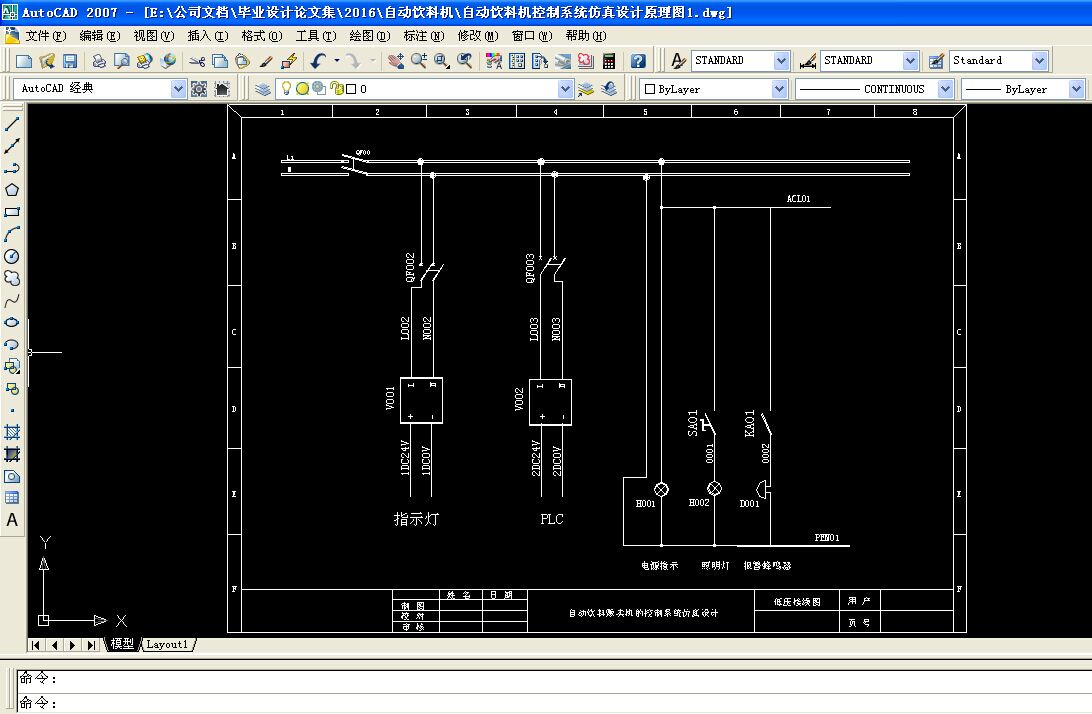The image size is (1092, 714).
Task: Activate Zoom Realtime magnifier icon
Action: click(419, 61)
